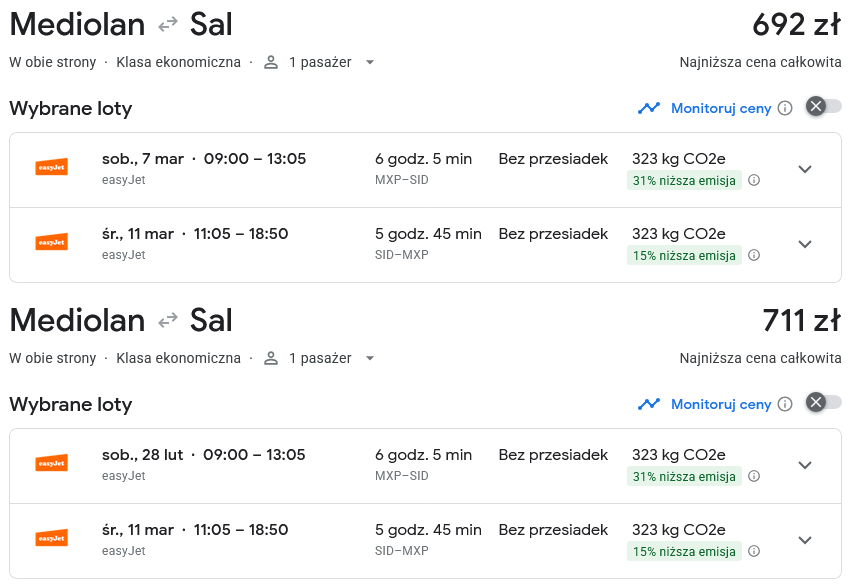Image resolution: width=850 pixels, height=588 pixels.
Task: Open info icon beside bottom Monitoruj ceny
Action: (x=784, y=404)
